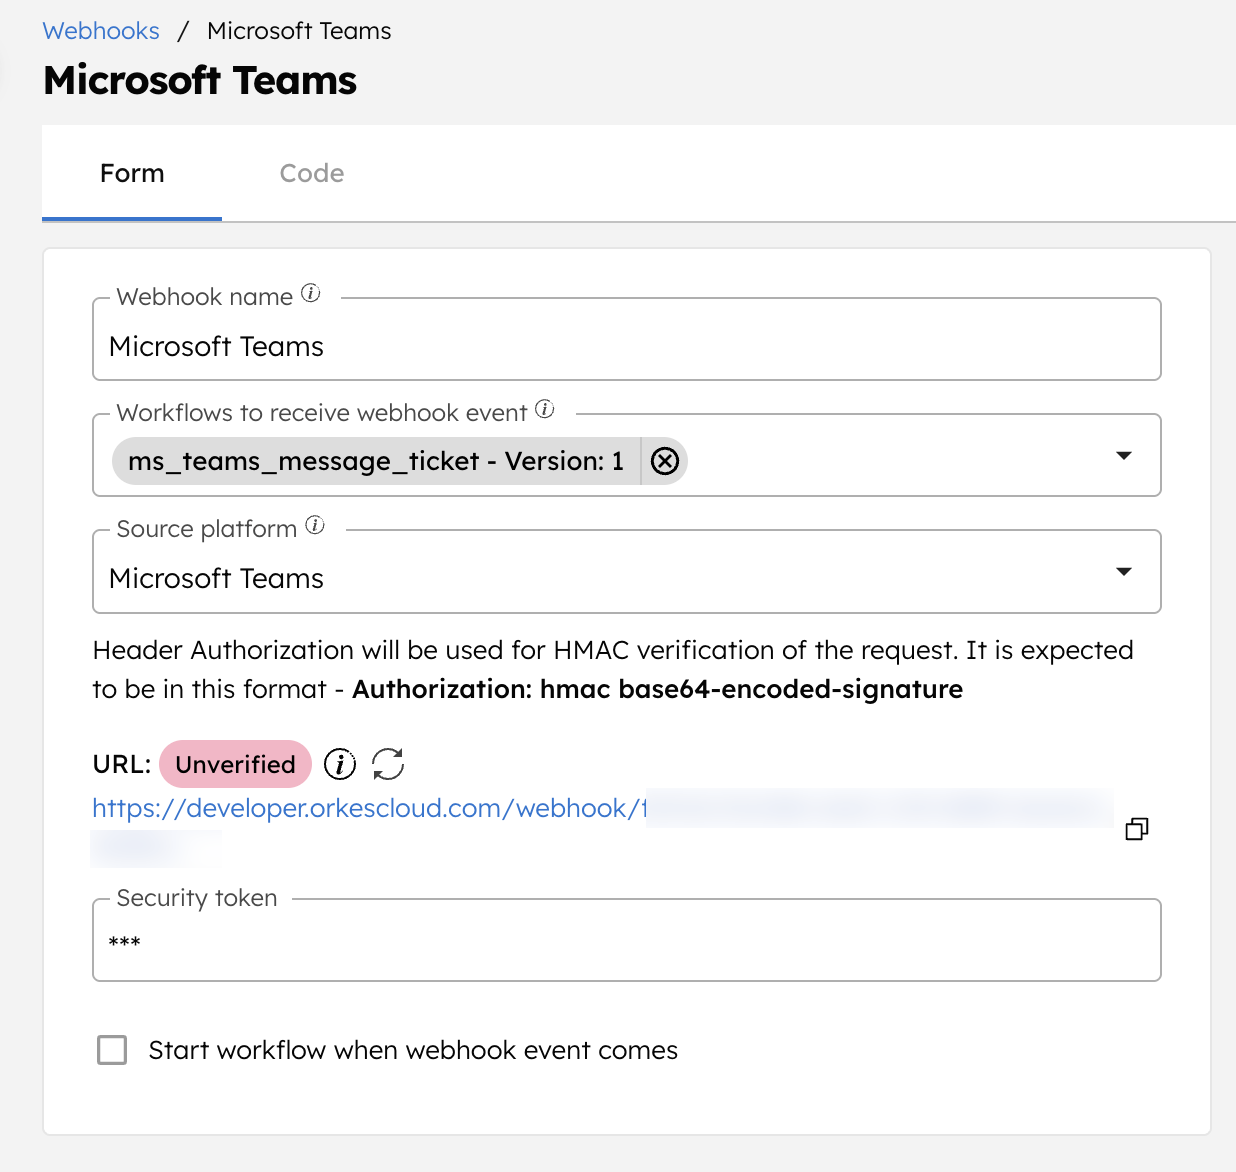Click inside the Security token field
The width and height of the screenshot is (1236, 1172).
point(626,940)
